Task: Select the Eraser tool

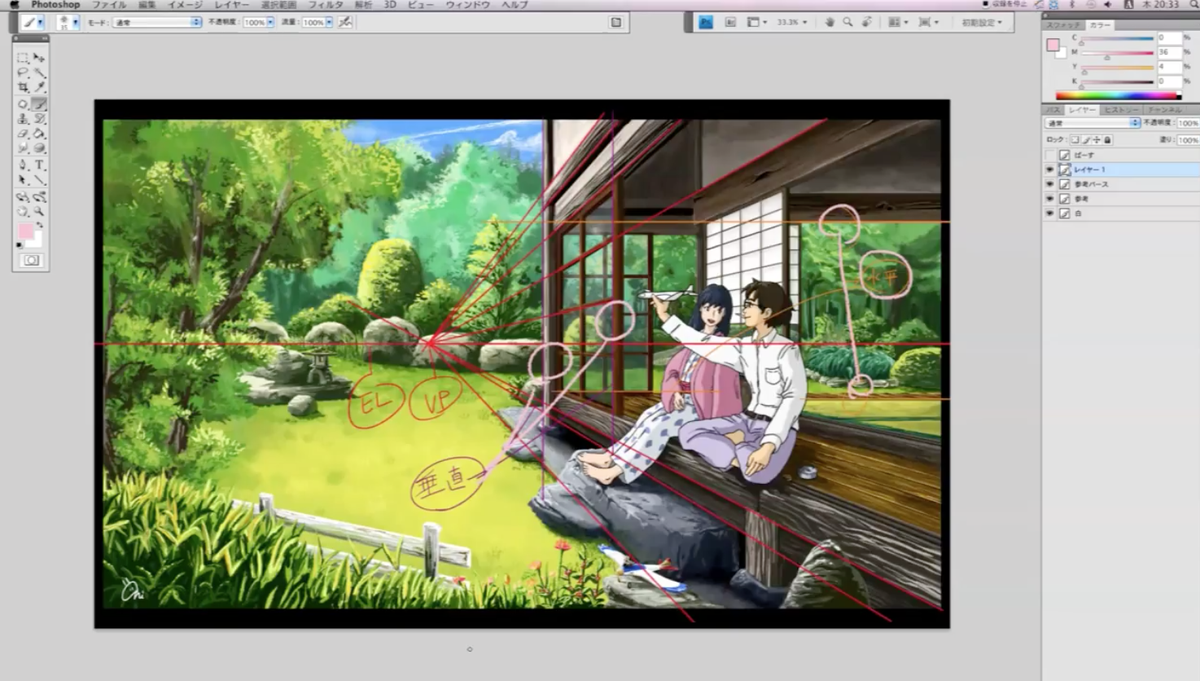Action: click(x=23, y=133)
